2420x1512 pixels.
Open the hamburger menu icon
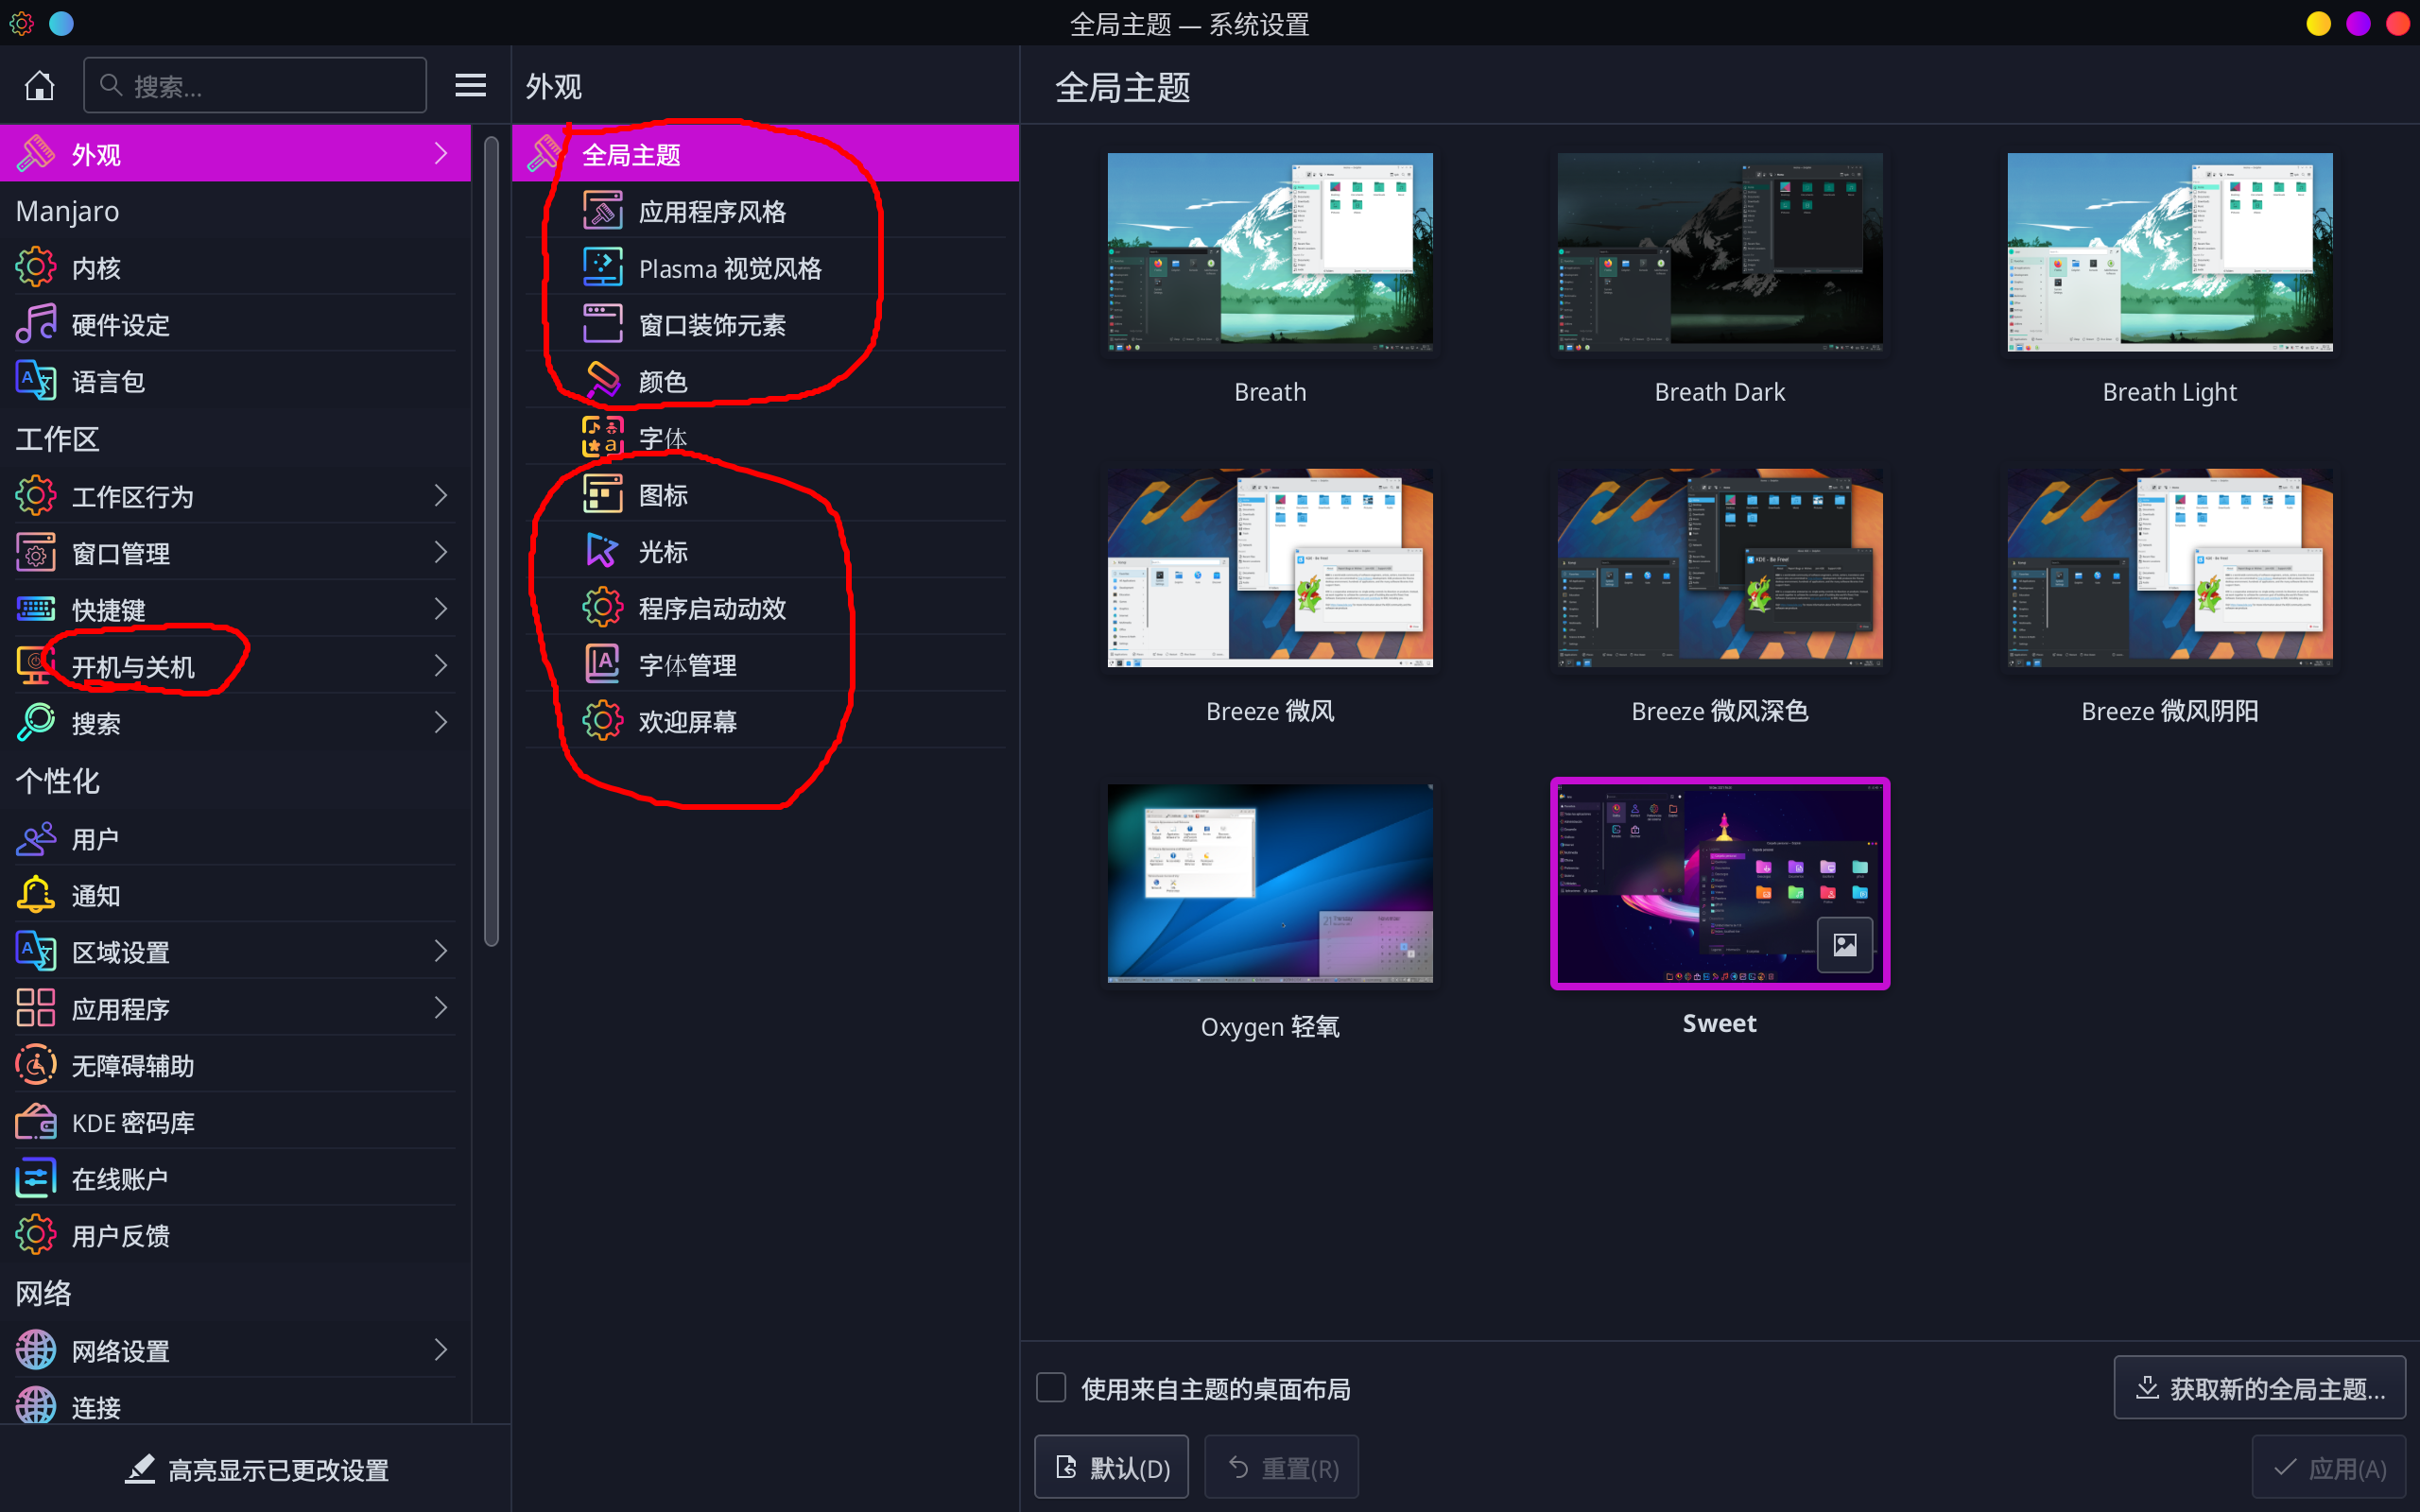pos(470,86)
